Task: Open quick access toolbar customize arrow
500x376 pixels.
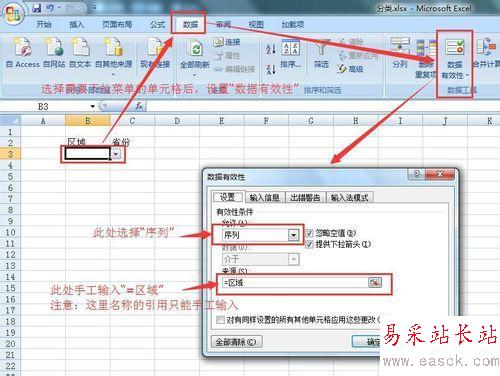Action: (95, 8)
